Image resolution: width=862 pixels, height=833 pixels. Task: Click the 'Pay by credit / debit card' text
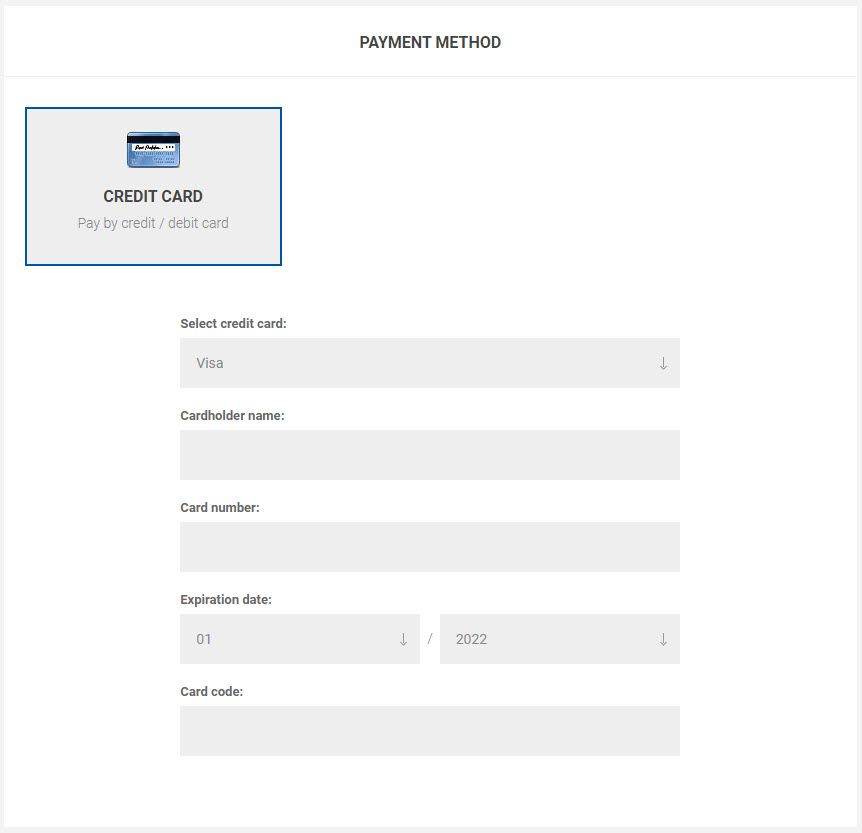[x=153, y=223]
